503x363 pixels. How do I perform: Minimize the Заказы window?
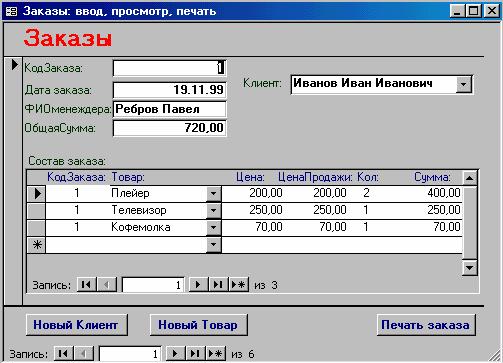tap(457, 11)
